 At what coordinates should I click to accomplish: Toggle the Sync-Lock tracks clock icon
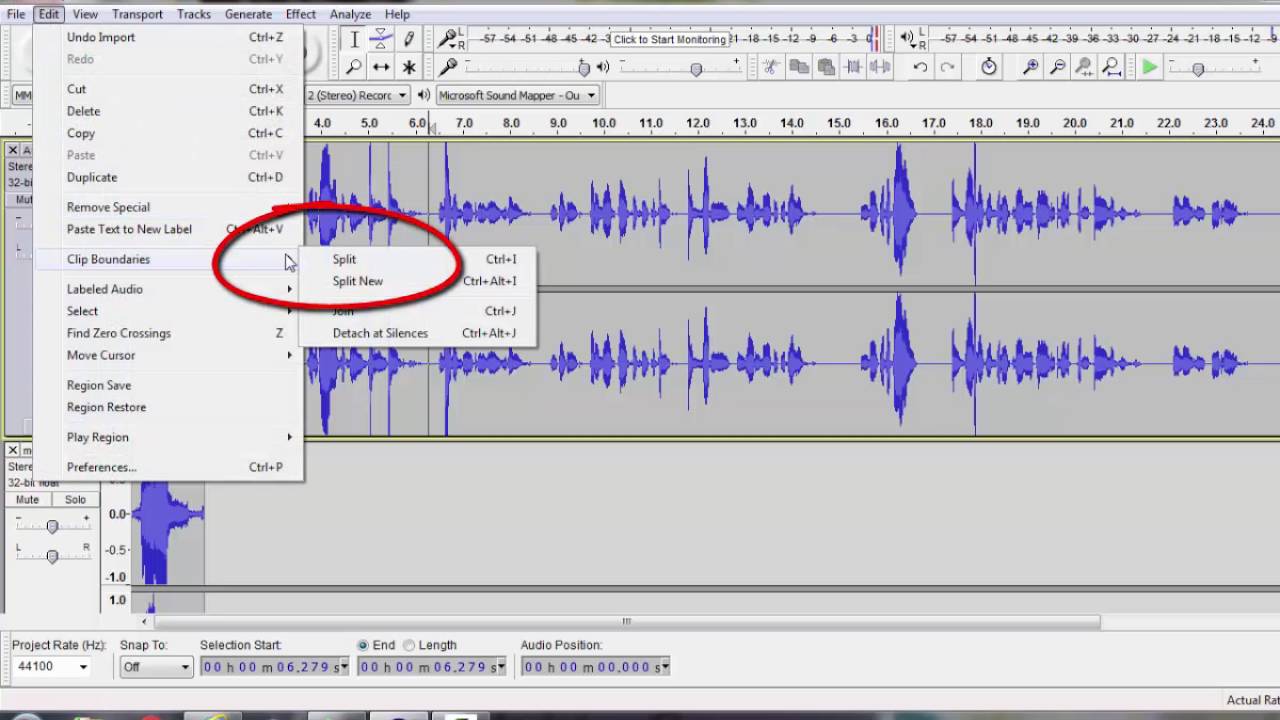[x=988, y=67]
